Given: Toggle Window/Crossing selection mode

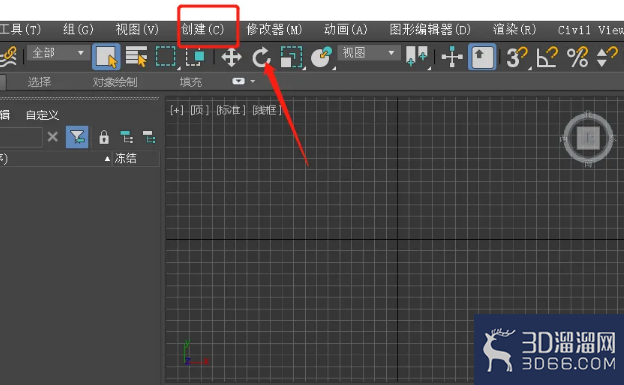Looking at the screenshot, I should coord(195,57).
